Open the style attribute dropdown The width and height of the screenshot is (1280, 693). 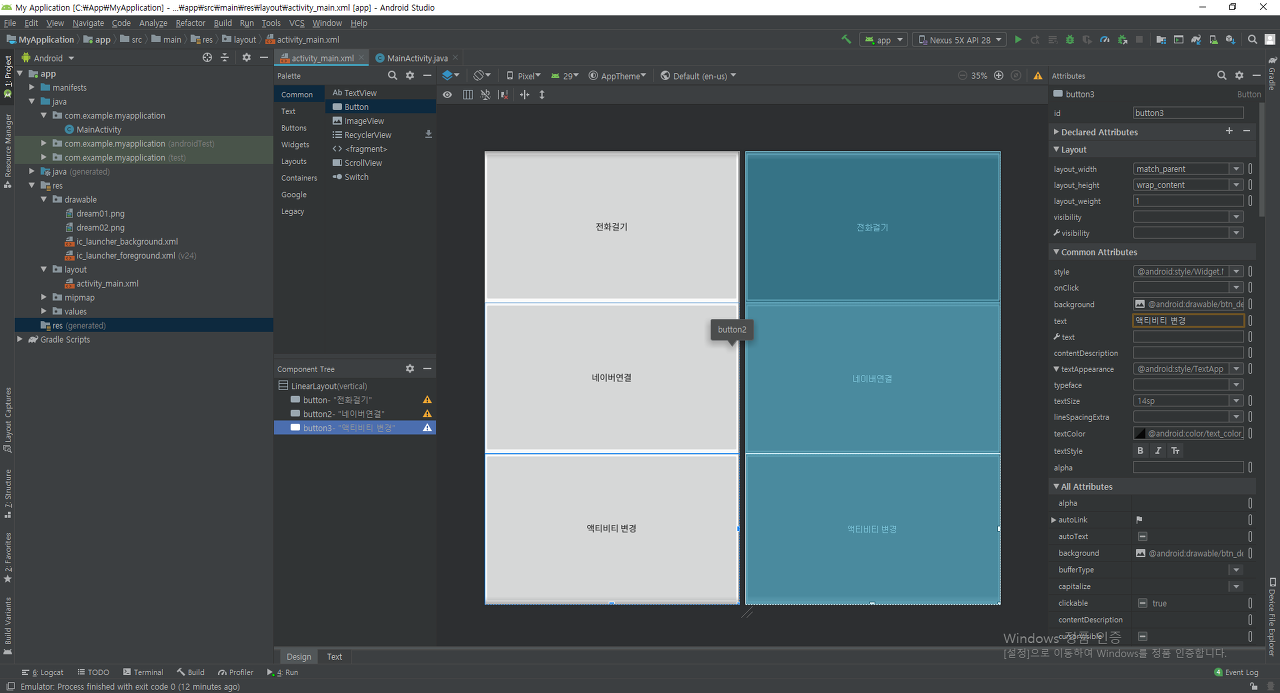[1236, 272]
